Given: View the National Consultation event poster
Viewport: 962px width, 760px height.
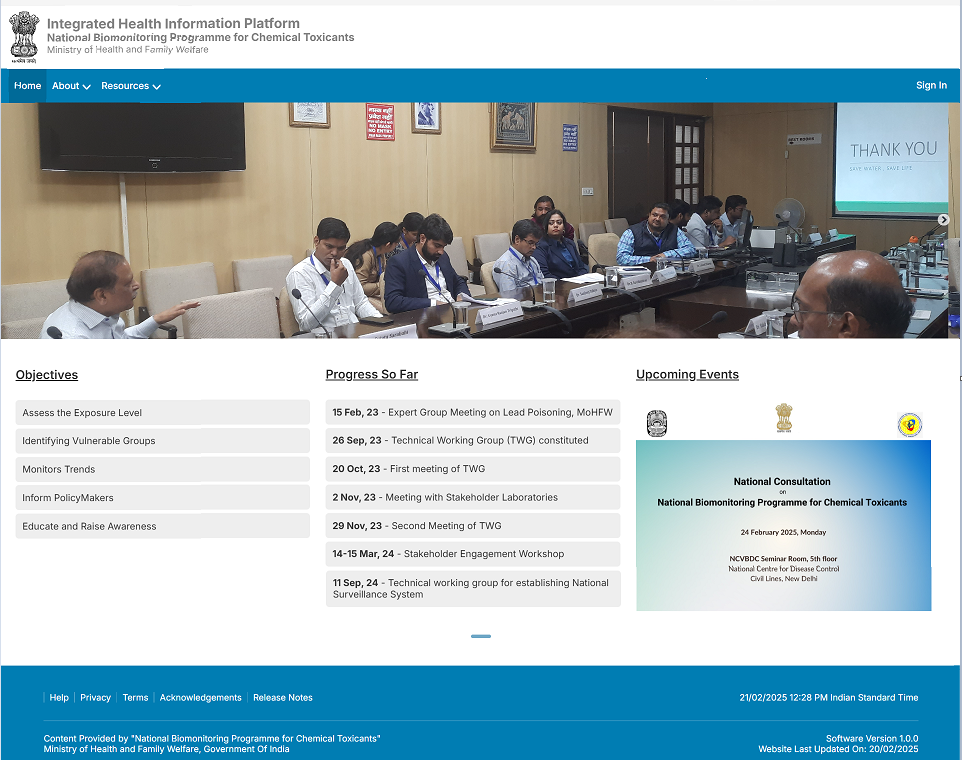Looking at the screenshot, I should click(783, 525).
